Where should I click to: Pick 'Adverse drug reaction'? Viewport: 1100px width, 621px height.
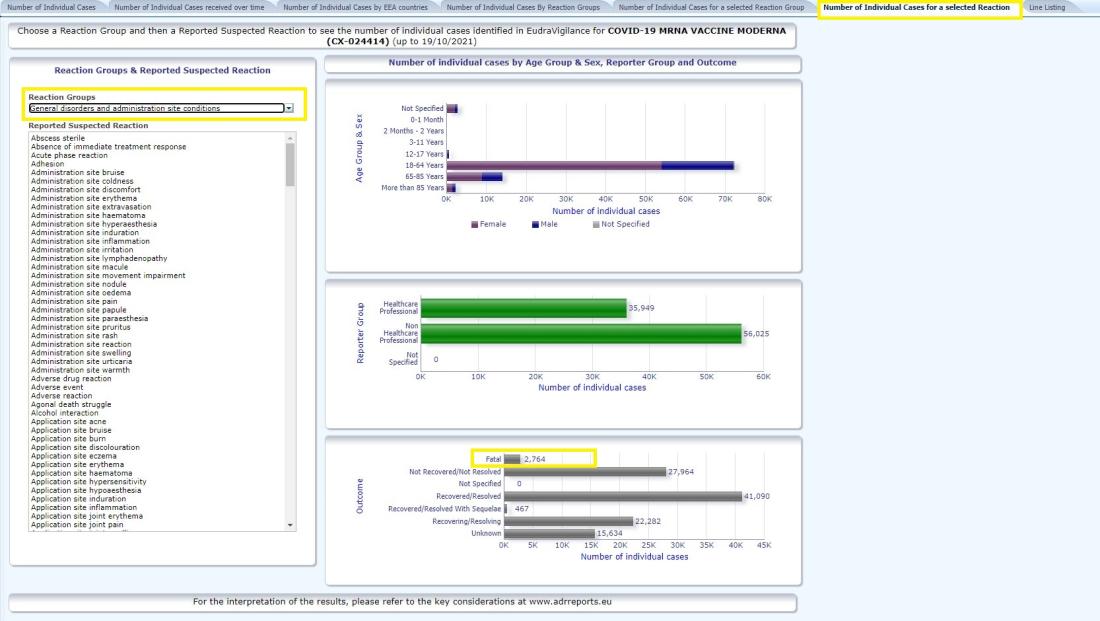[x=71, y=379]
